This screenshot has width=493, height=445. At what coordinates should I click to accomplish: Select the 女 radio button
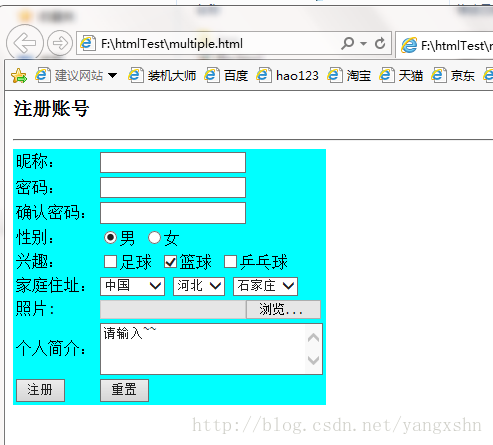point(154,238)
